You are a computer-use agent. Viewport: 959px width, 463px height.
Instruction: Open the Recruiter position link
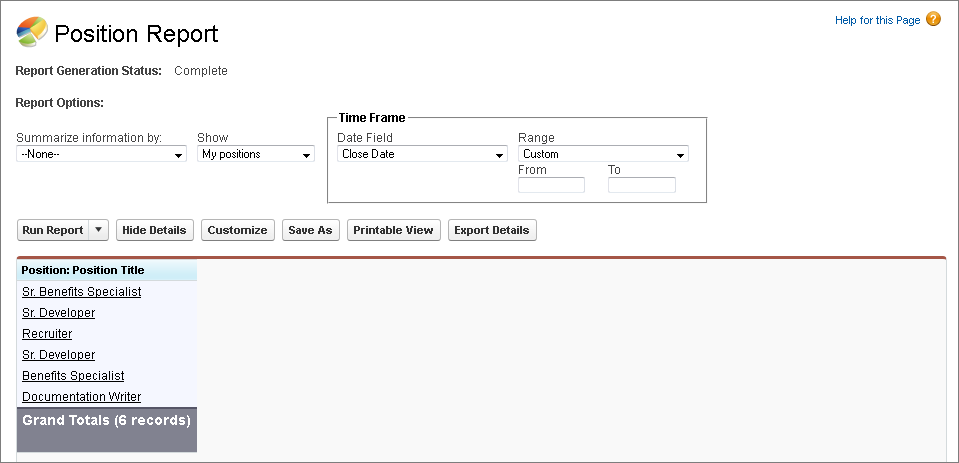pyautogui.click(x=47, y=333)
